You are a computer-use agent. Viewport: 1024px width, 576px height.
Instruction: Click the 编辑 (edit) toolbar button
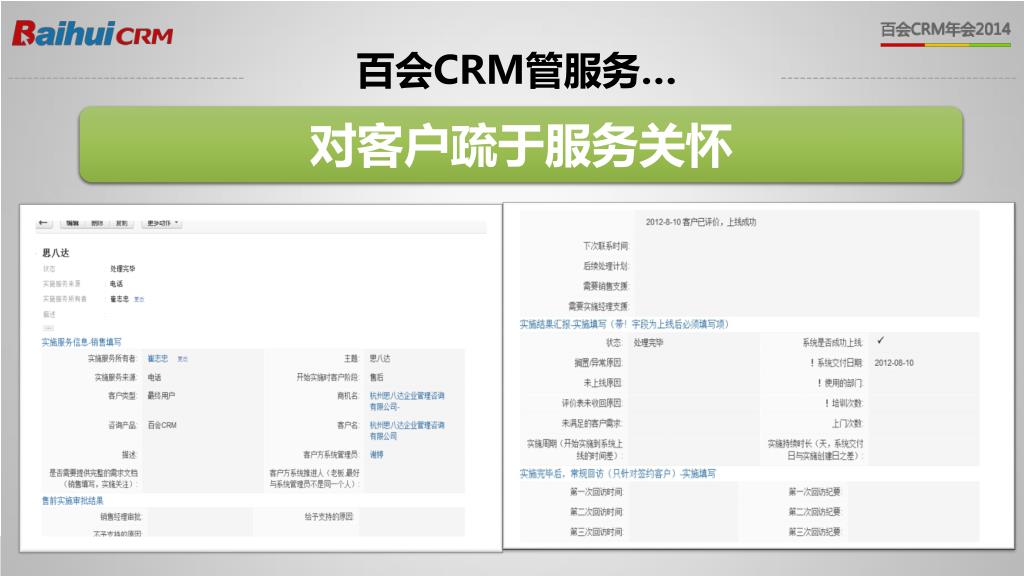tap(72, 223)
